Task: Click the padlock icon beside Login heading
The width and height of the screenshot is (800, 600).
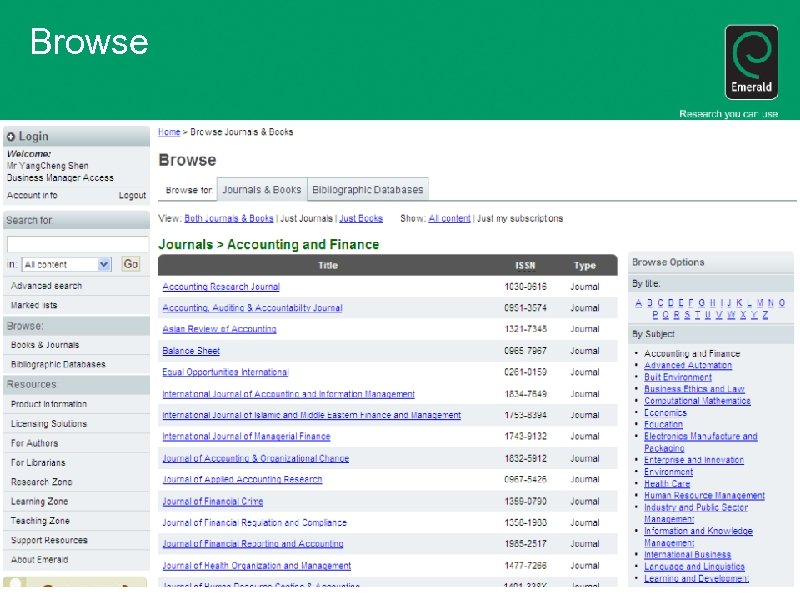Action: point(10,136)
